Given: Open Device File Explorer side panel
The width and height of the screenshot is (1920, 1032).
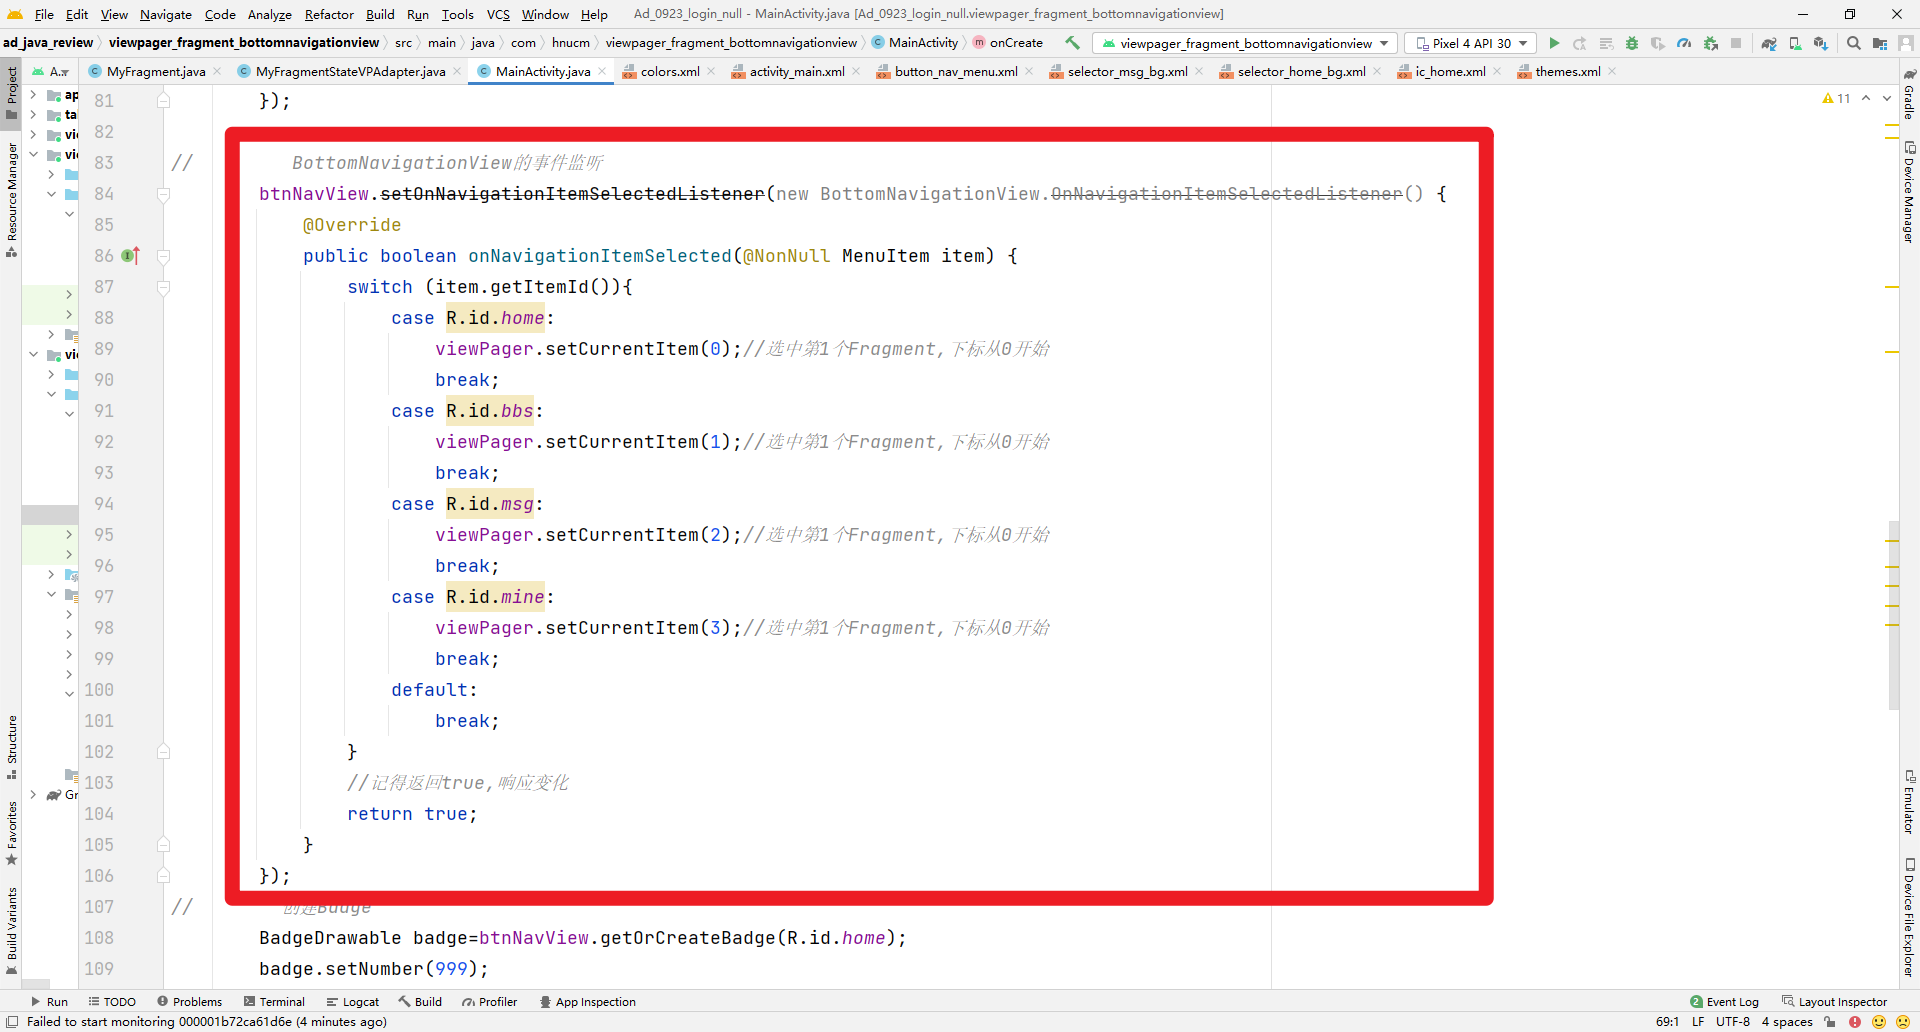Looking at the screenshot, I should [x=1909, y=917].
